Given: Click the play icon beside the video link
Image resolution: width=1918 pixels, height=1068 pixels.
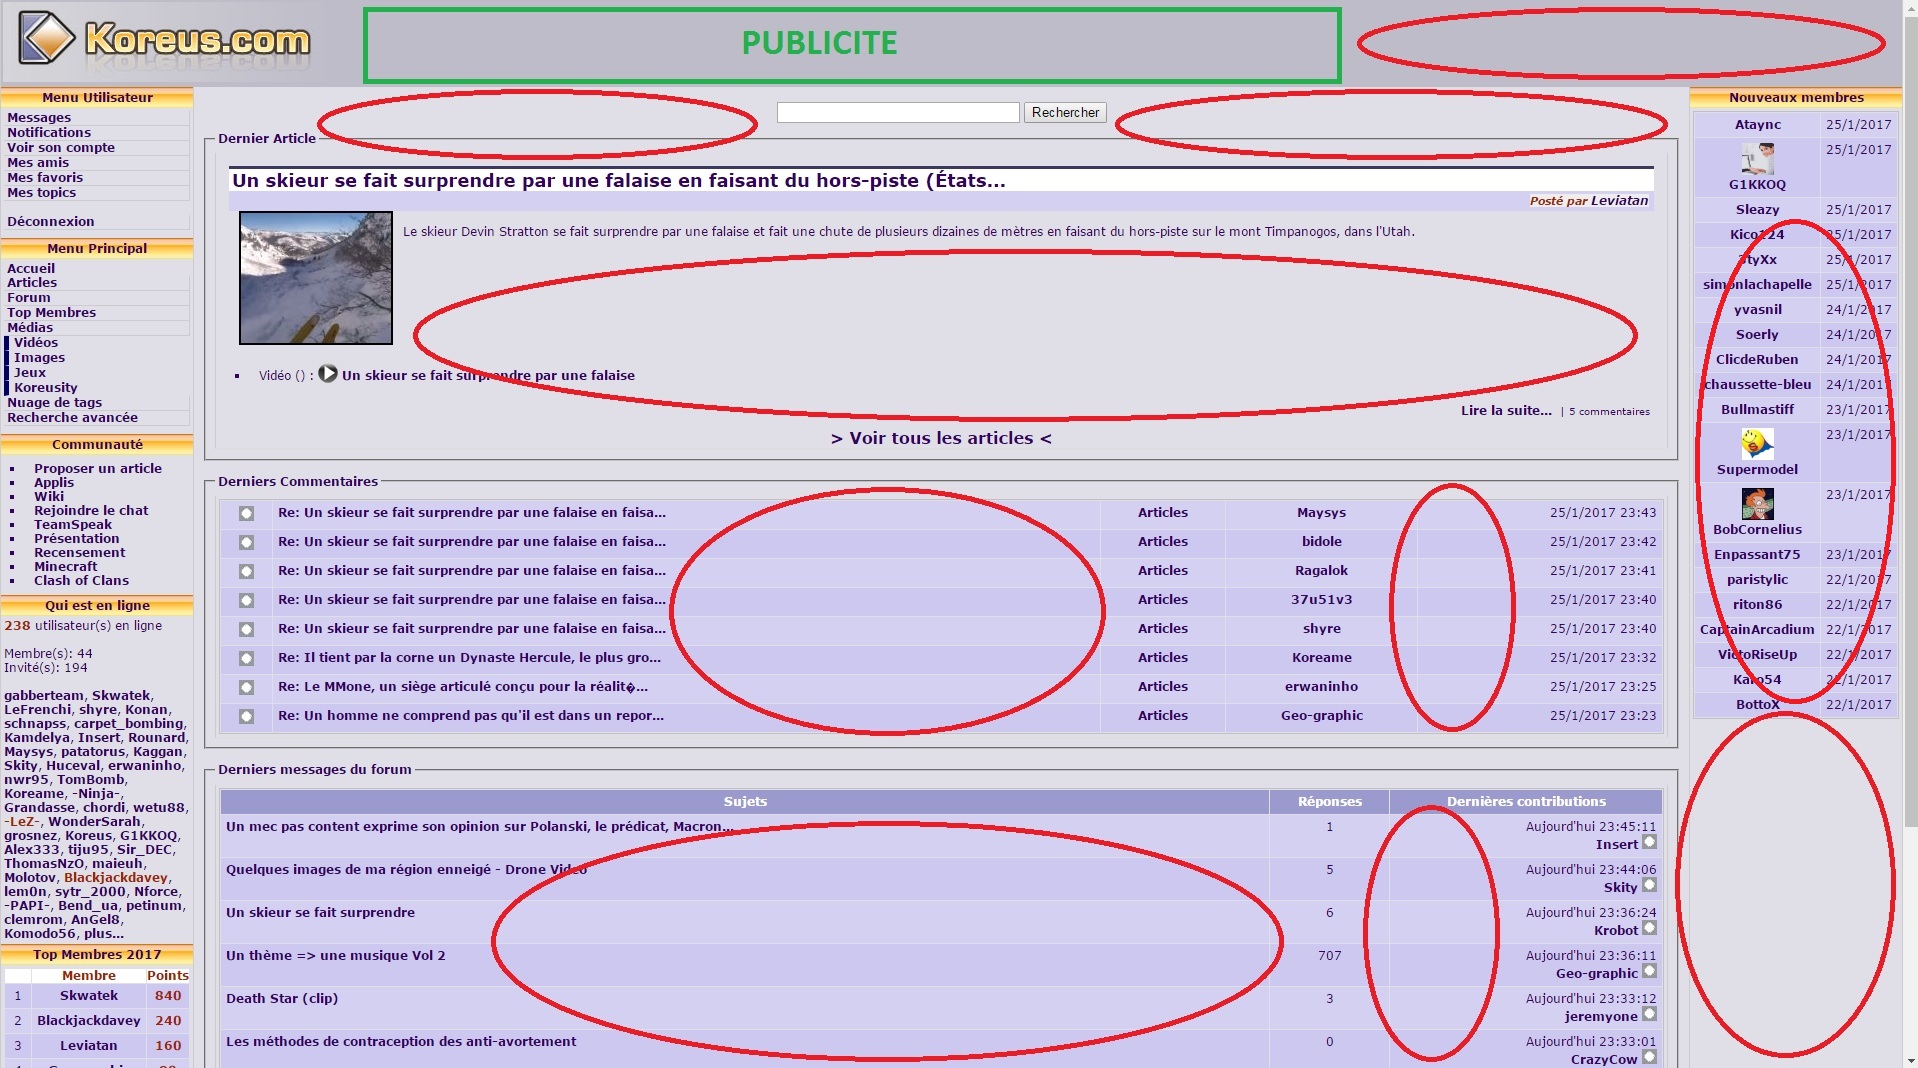Looking at the screenshot, I should [327, 374].
